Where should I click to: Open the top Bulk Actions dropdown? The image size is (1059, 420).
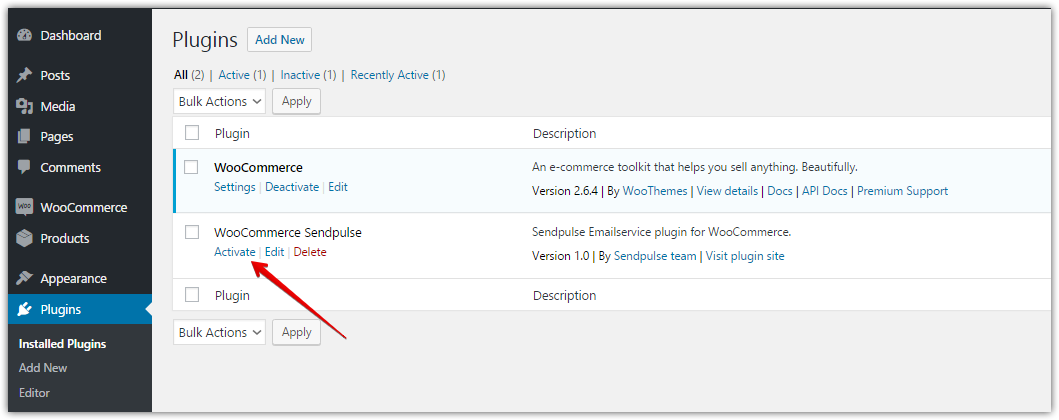(219, 101)
